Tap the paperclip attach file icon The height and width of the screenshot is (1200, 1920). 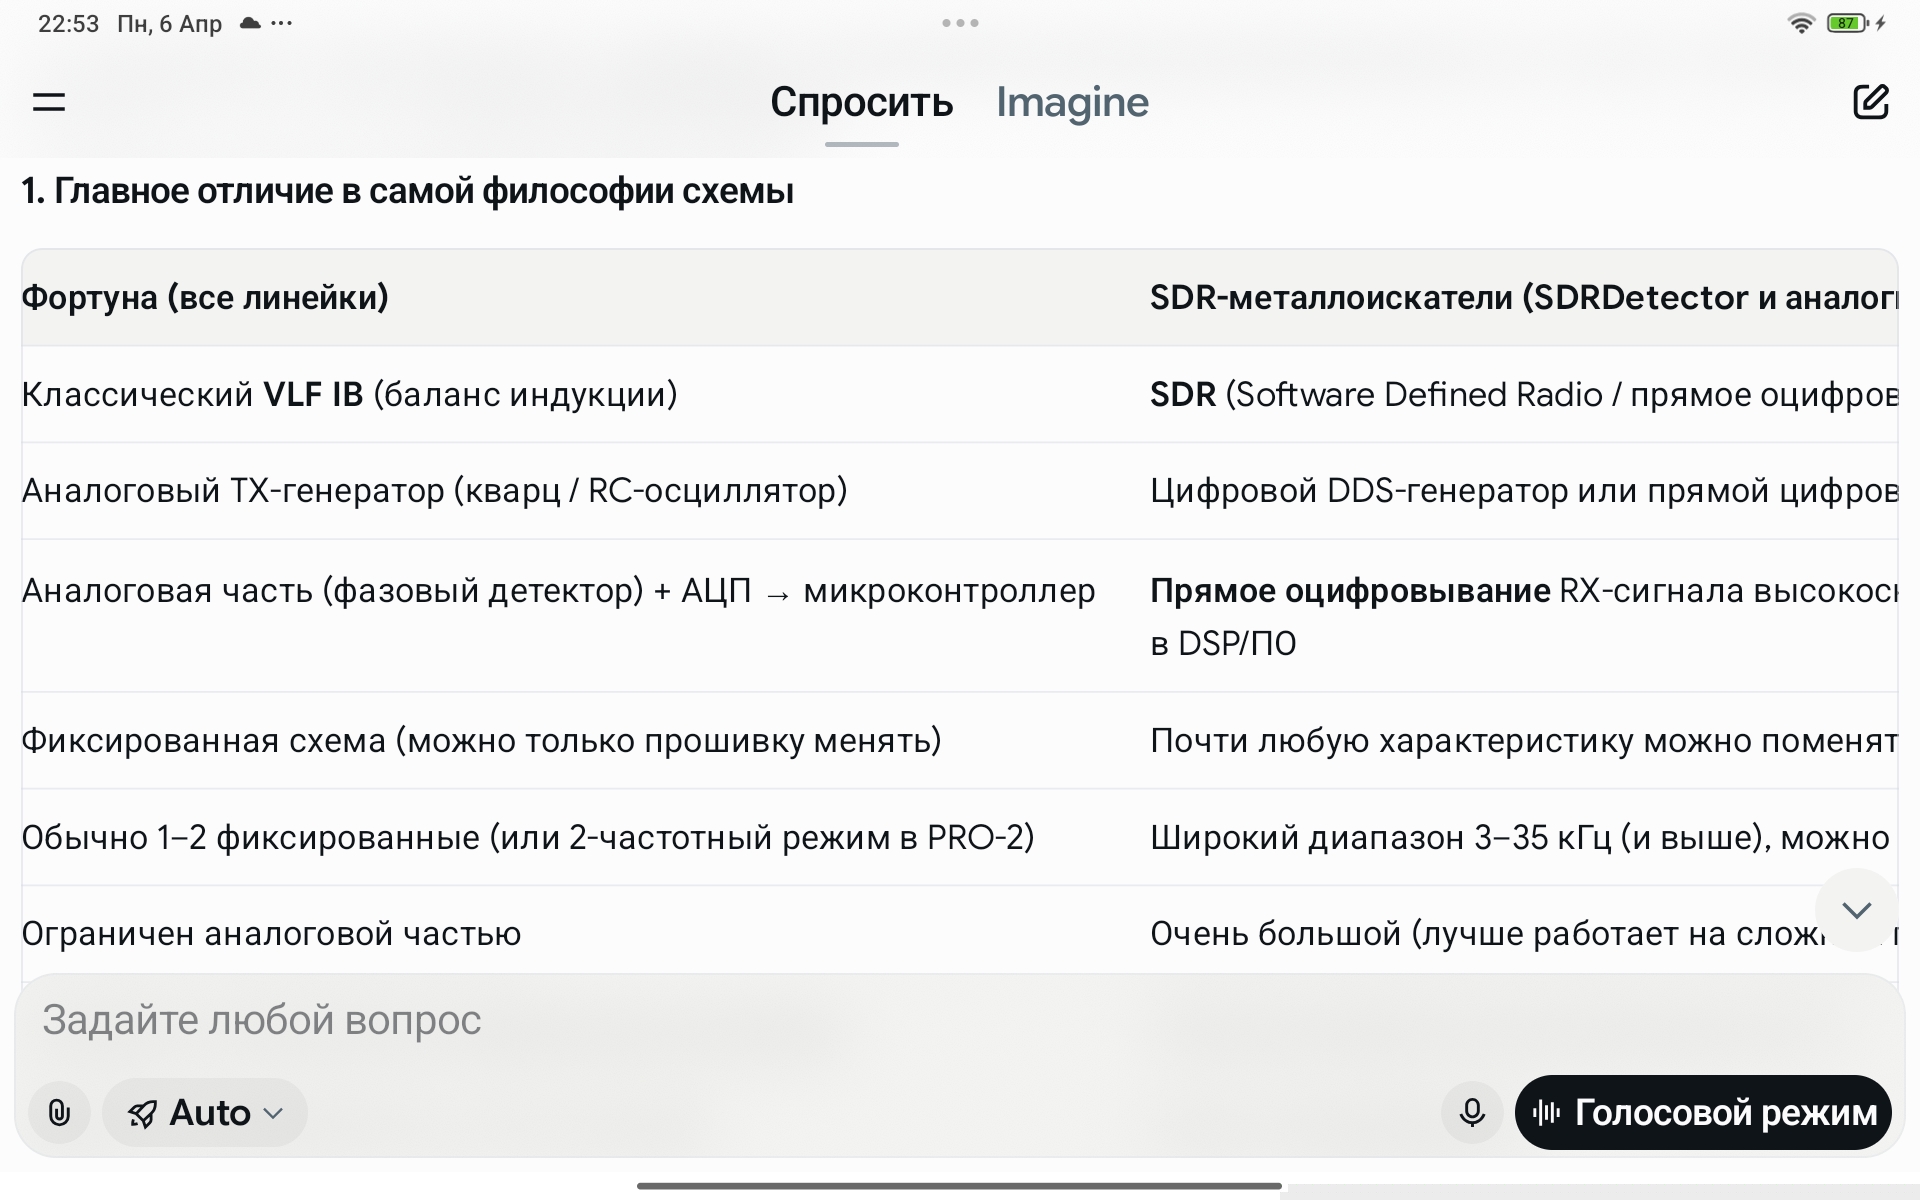[59, 1112]
